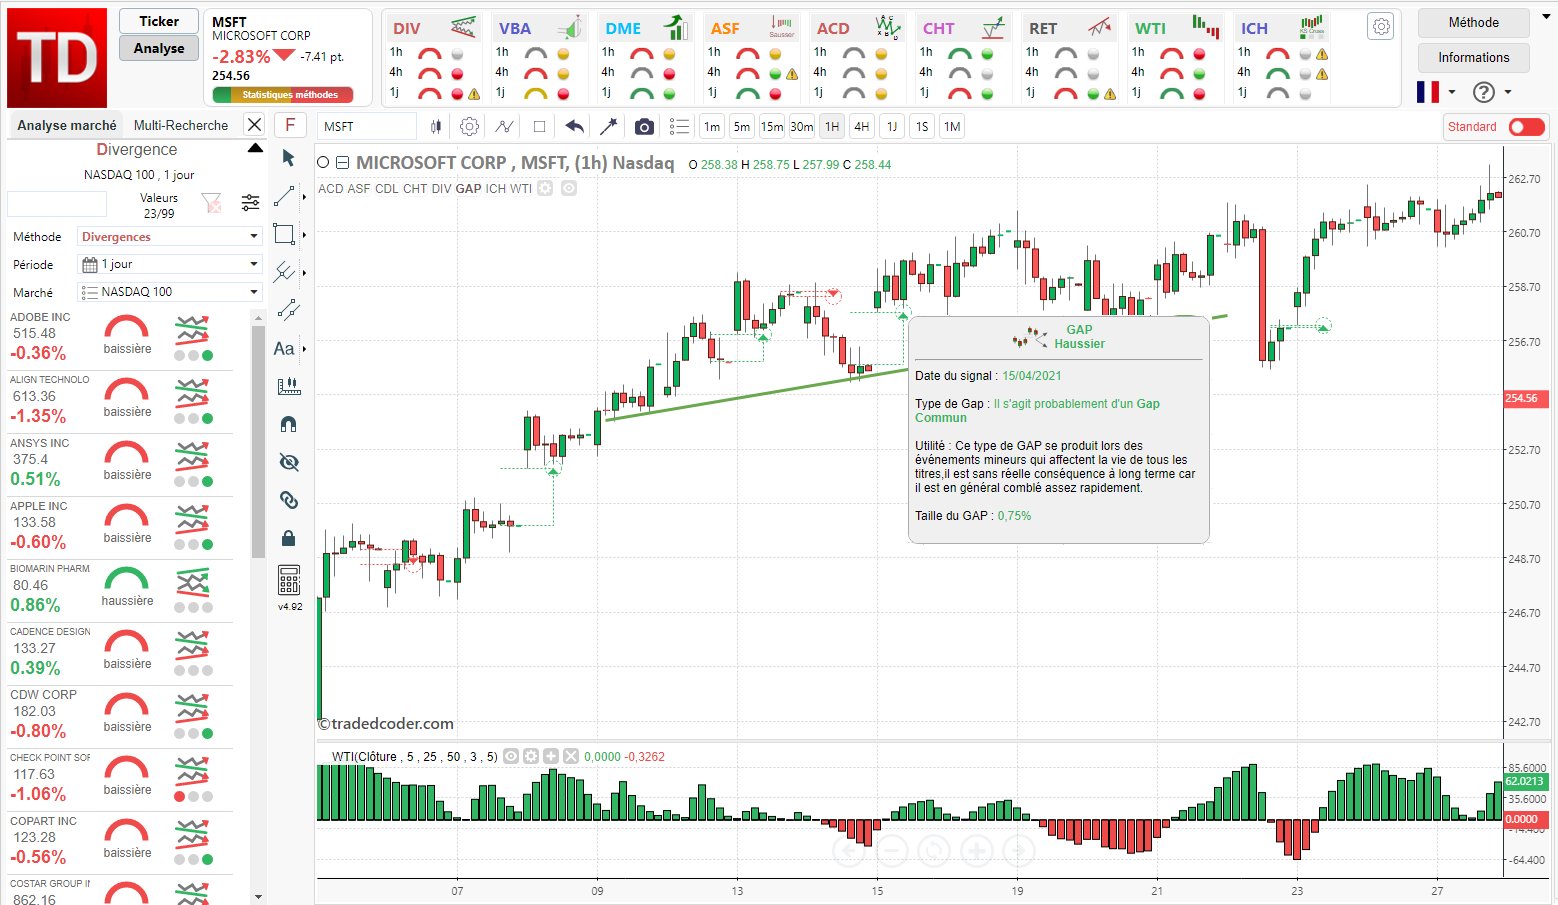Expand the text tool submenu arrow
The width and height of the screenshot is (1558, 905).
pos(304,349)
